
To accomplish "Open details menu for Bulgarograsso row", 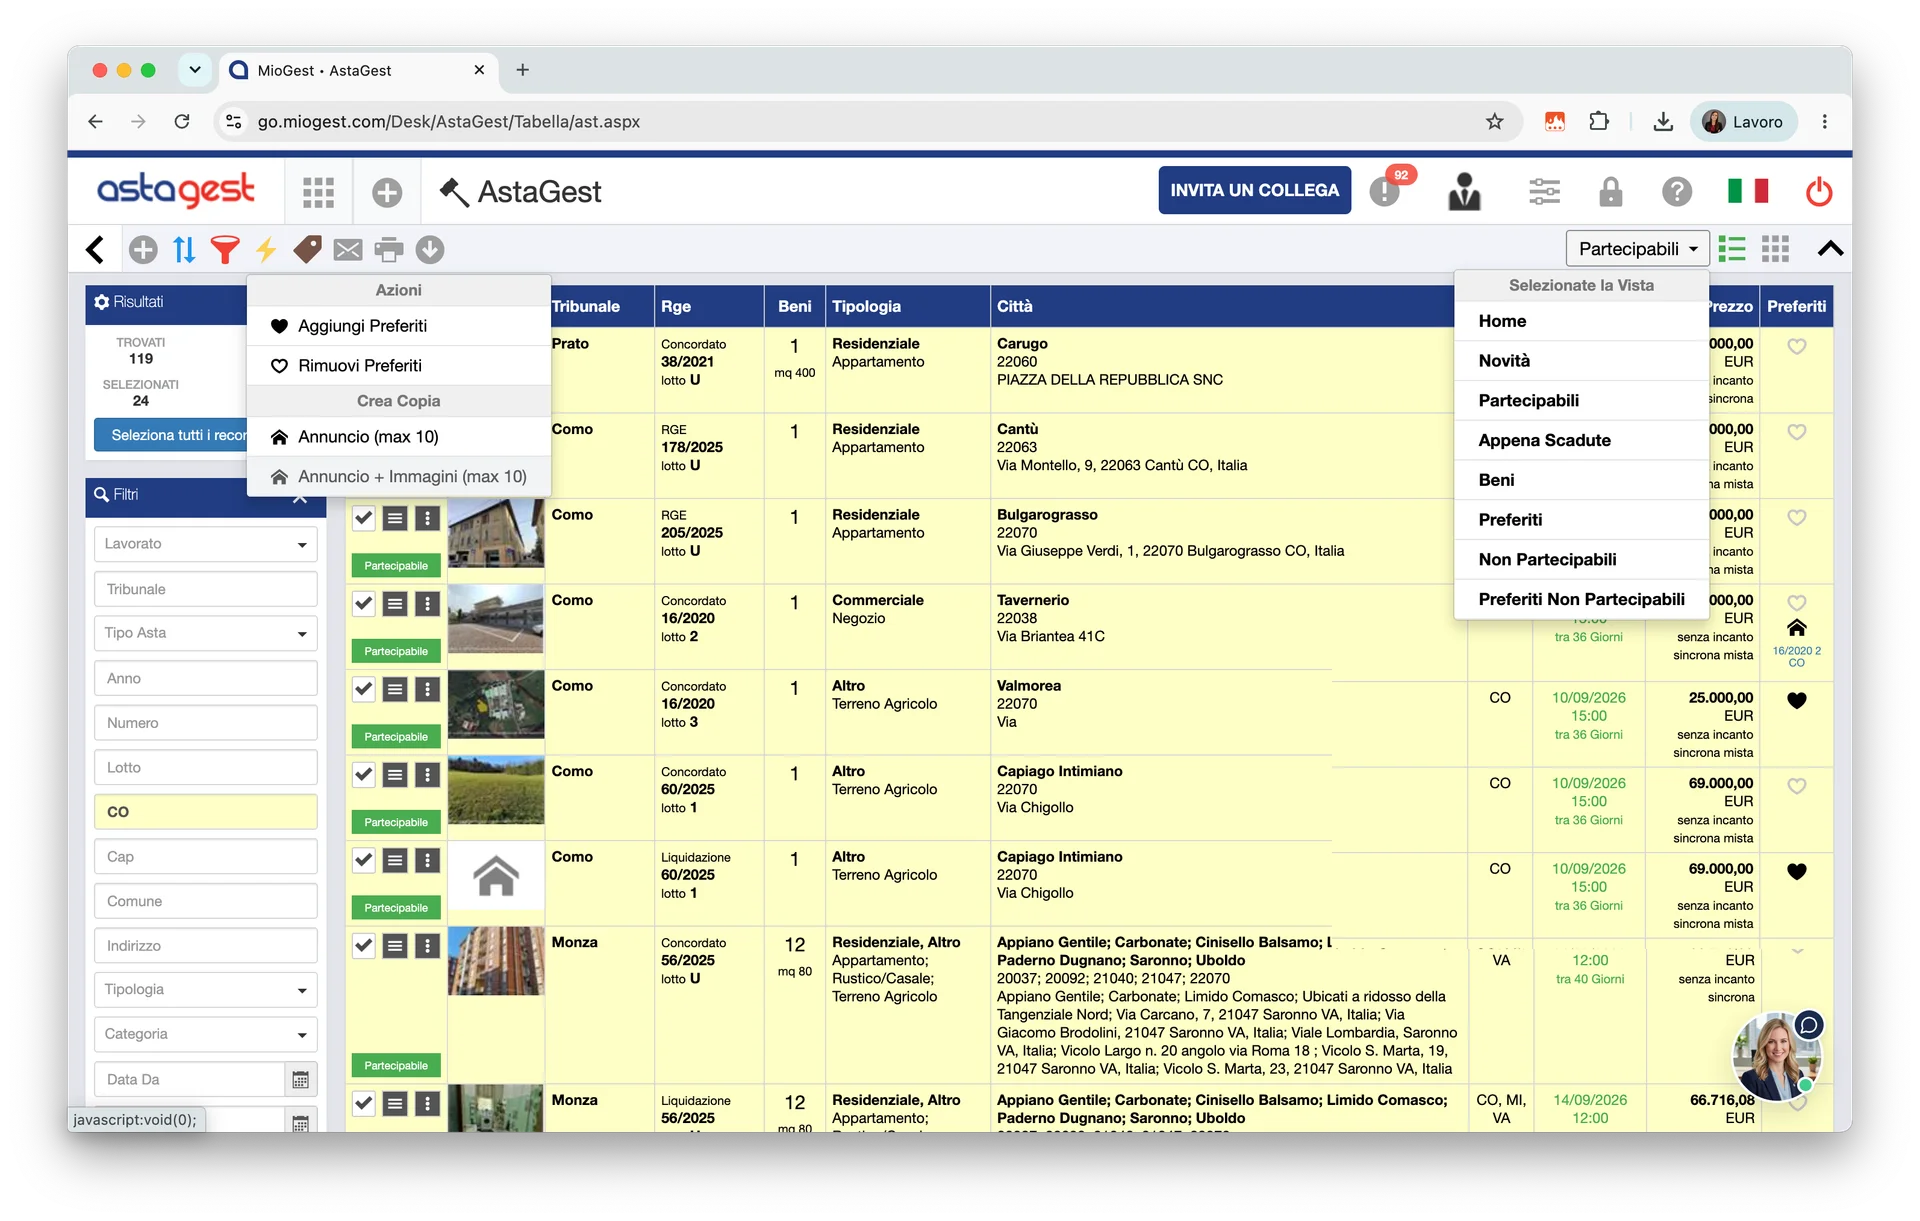I will 395,518.
